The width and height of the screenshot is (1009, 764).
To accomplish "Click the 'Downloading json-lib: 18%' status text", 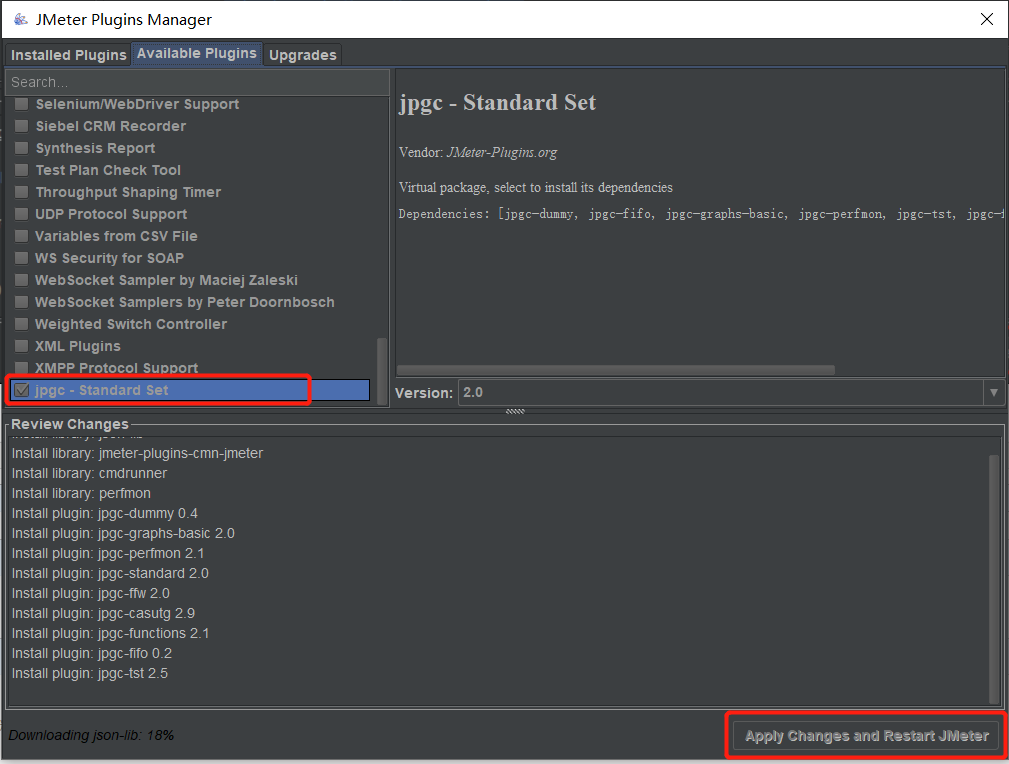I will pyautogui.click(x=91, y=735).
